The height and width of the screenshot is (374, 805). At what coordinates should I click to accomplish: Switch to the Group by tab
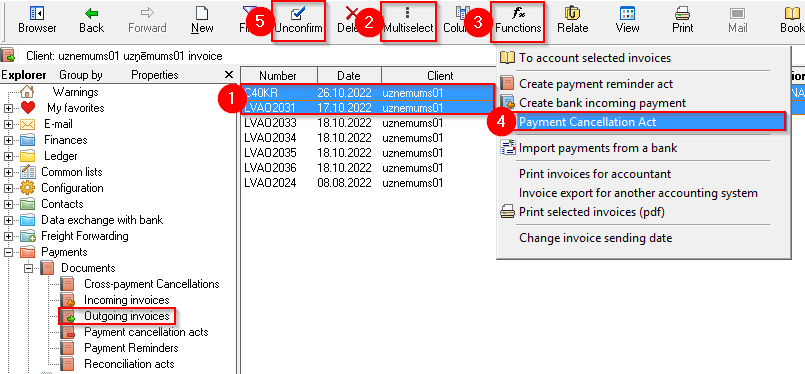click(x=81, y=75)
